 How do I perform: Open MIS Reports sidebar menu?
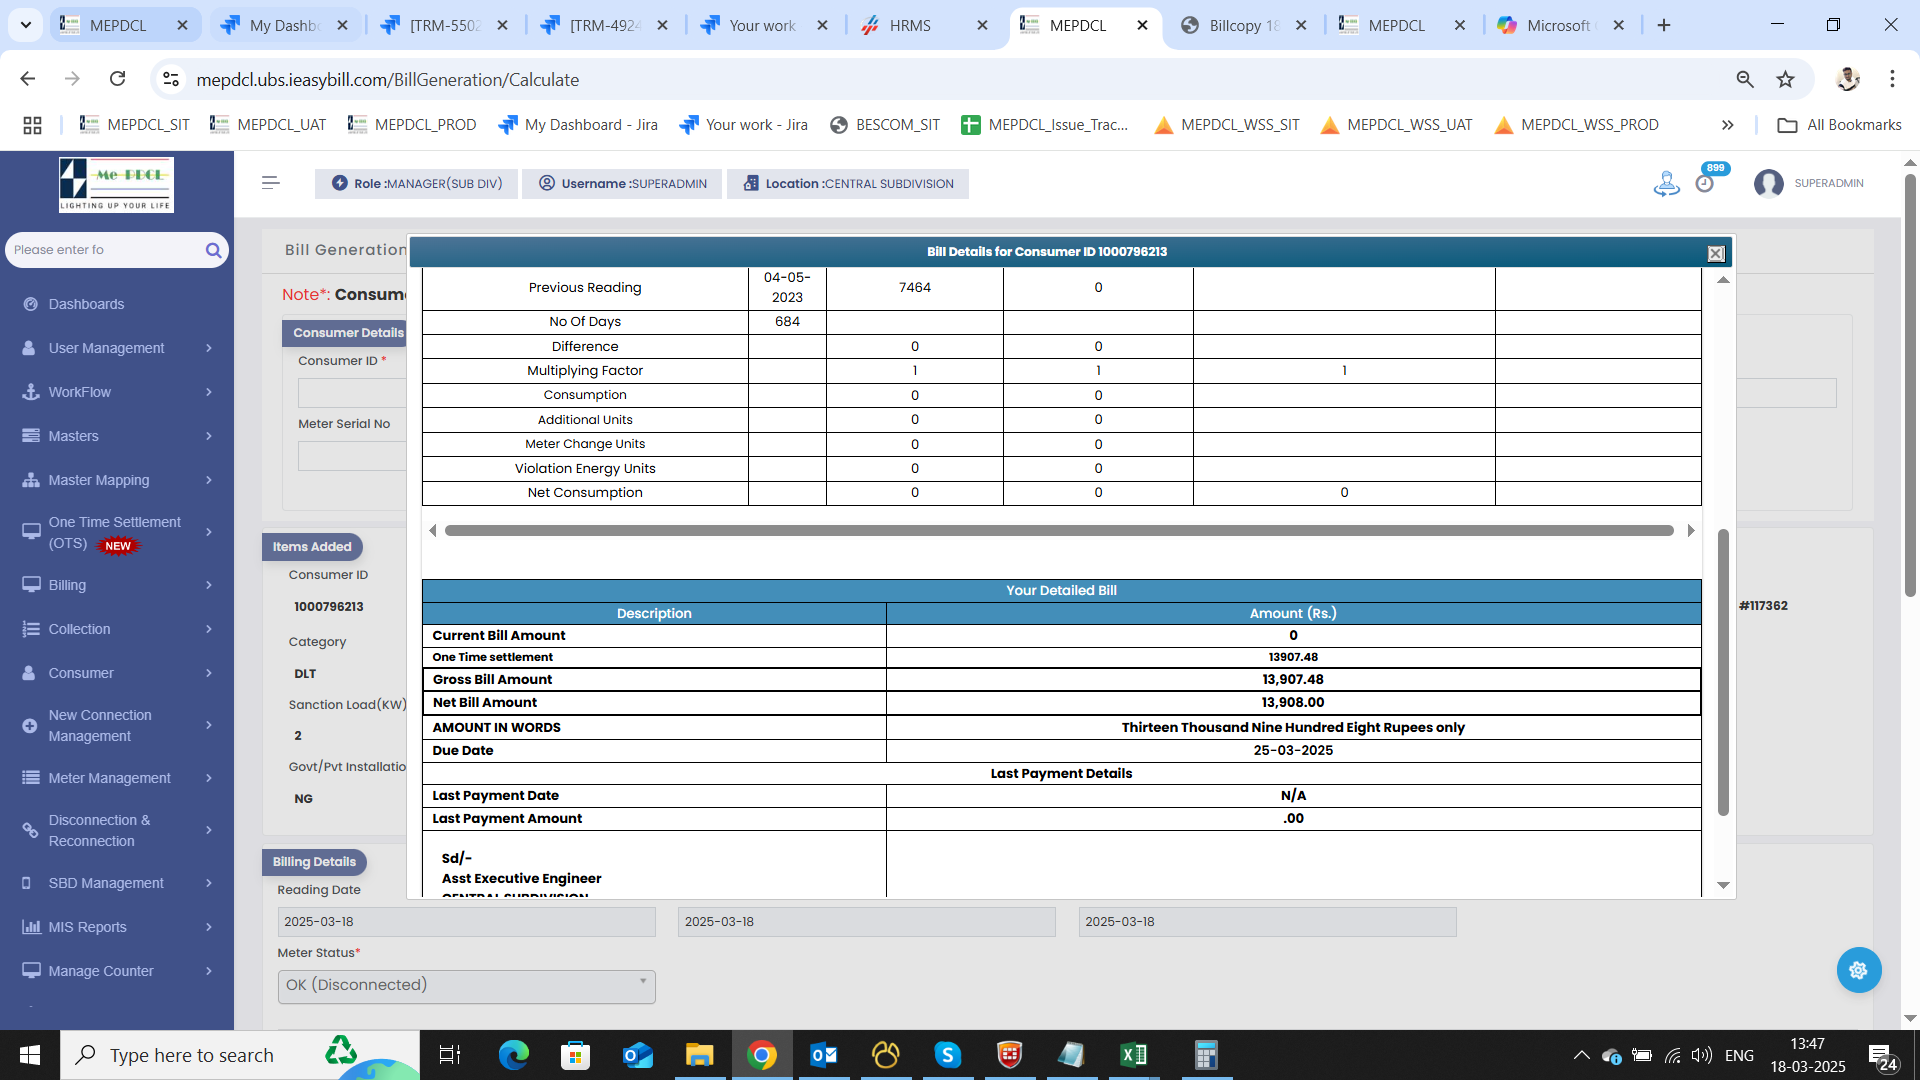(117, 927)
